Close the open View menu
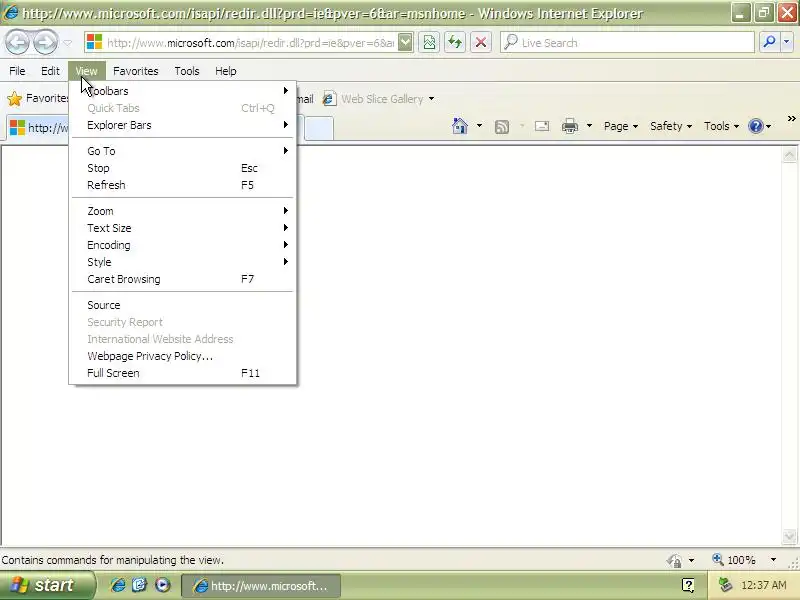Viewport: 800px width, 600px height. [86, 71]
